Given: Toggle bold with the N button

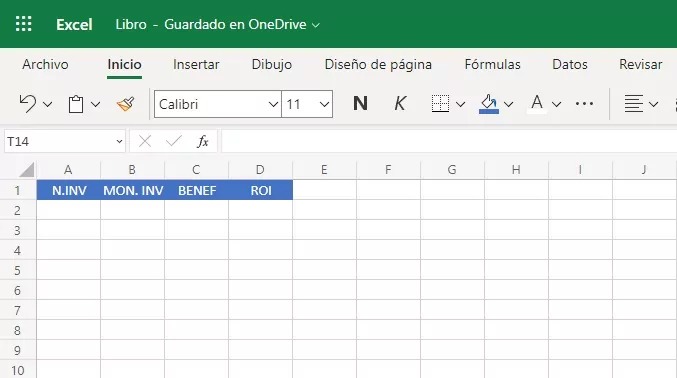Looking at the screenshot, I should [360, 104].
